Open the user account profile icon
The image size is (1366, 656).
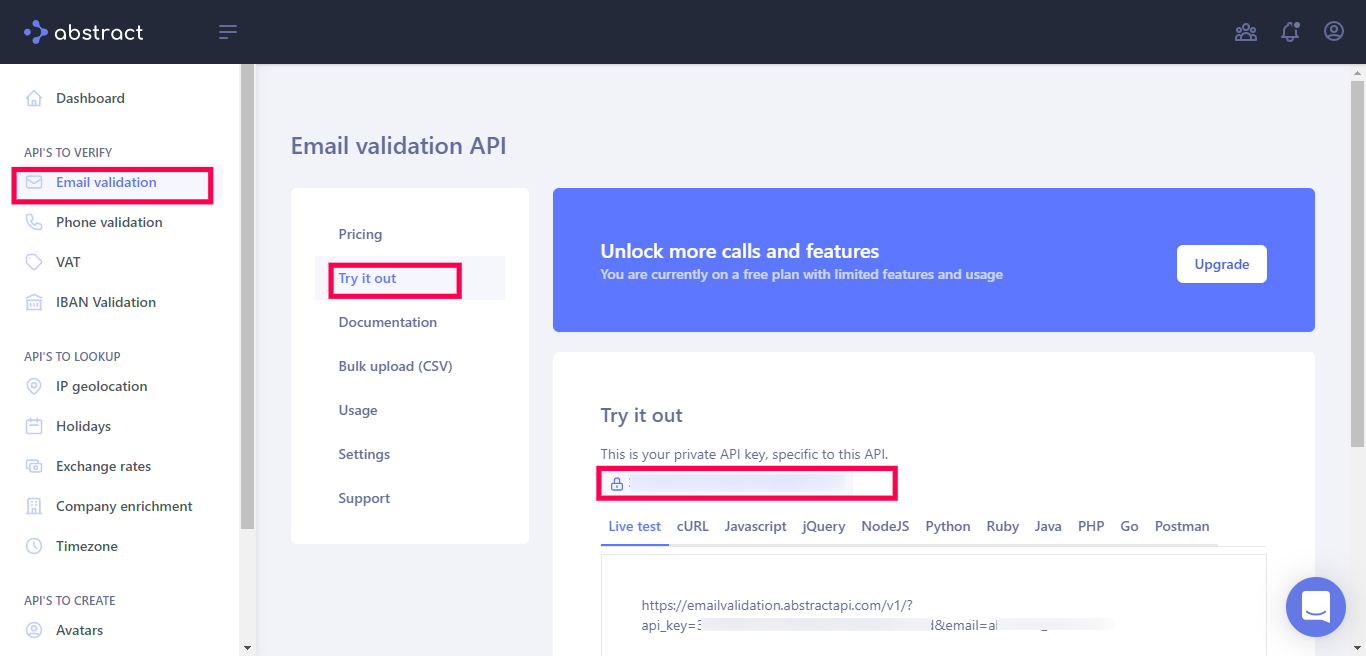(1334, 32)
